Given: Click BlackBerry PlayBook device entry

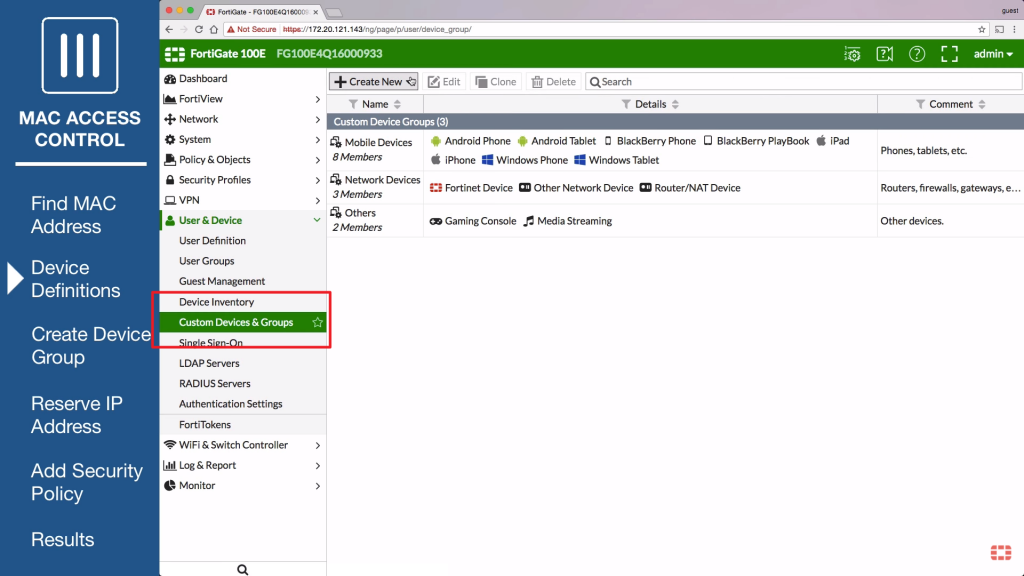Looking at the screenshot, I should coord(756,141).
